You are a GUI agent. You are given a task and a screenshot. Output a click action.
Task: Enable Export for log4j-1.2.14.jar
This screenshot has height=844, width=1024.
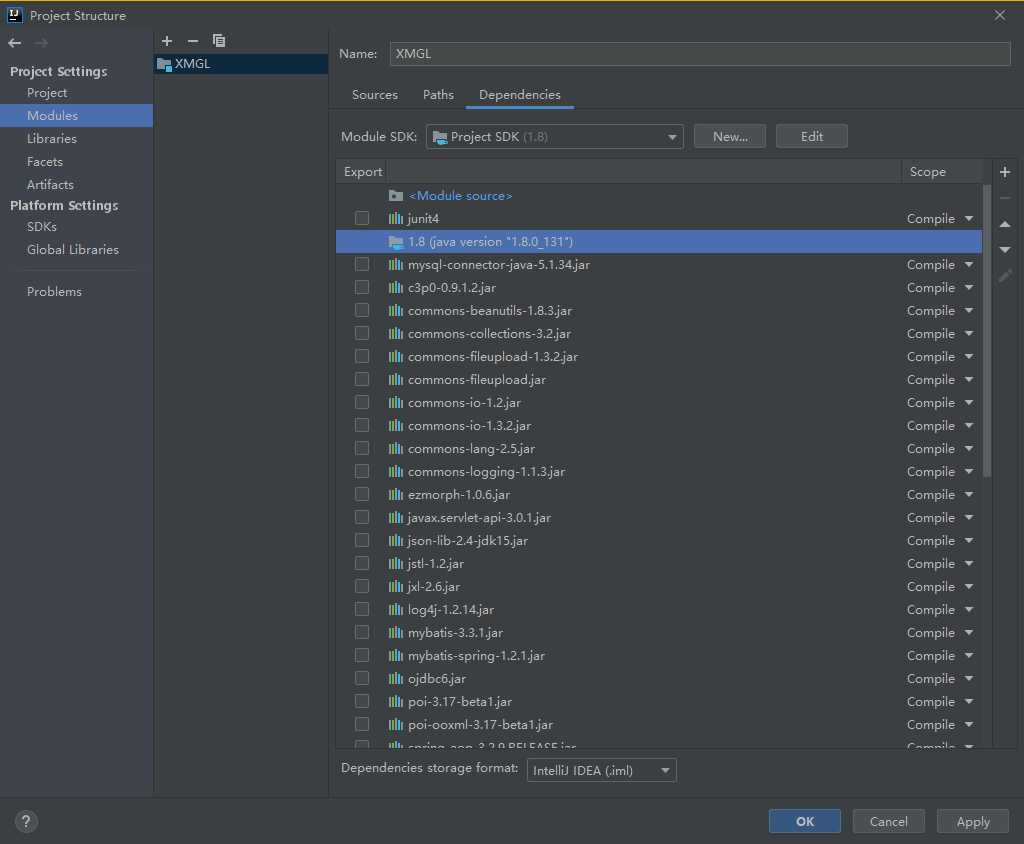pos(362,610)
